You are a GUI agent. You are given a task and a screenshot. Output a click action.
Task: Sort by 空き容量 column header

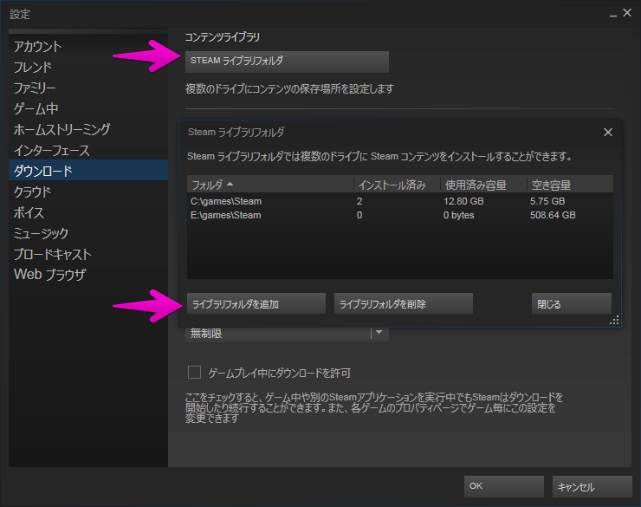tap(572, 184)
